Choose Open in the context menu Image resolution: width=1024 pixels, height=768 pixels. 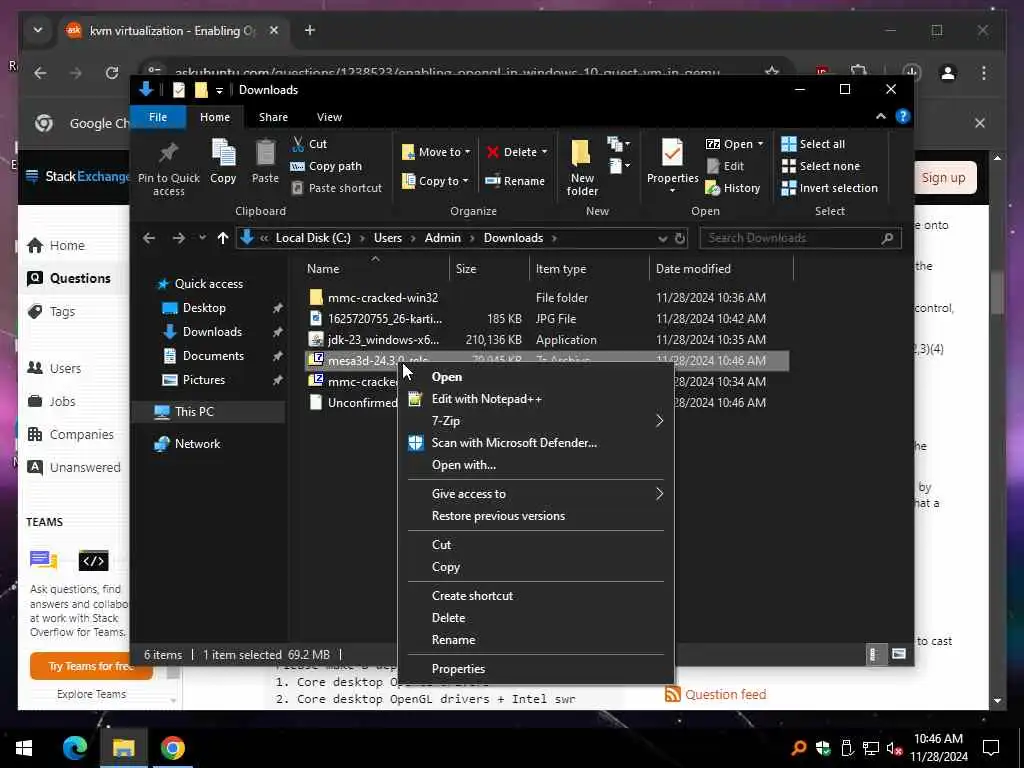[447, 377]
